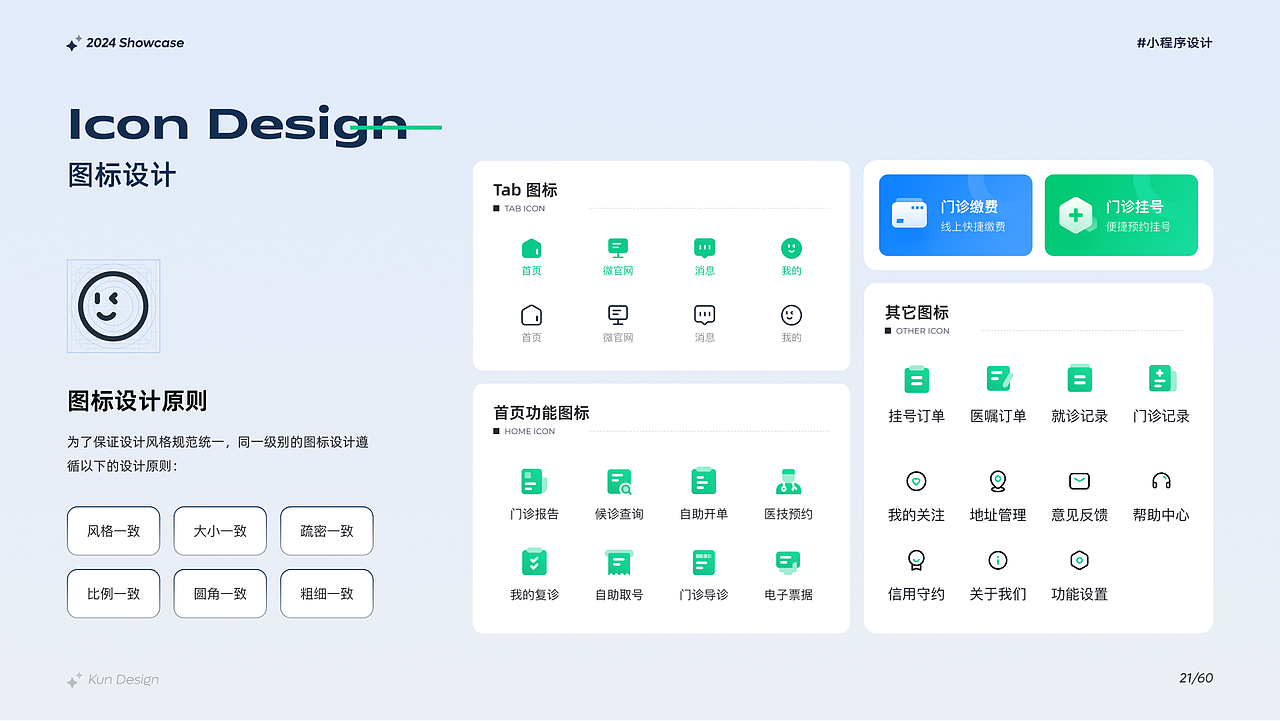Select the green active 首页 home tab icon
Screen dimensions: 1280x721
pos(531,248)
